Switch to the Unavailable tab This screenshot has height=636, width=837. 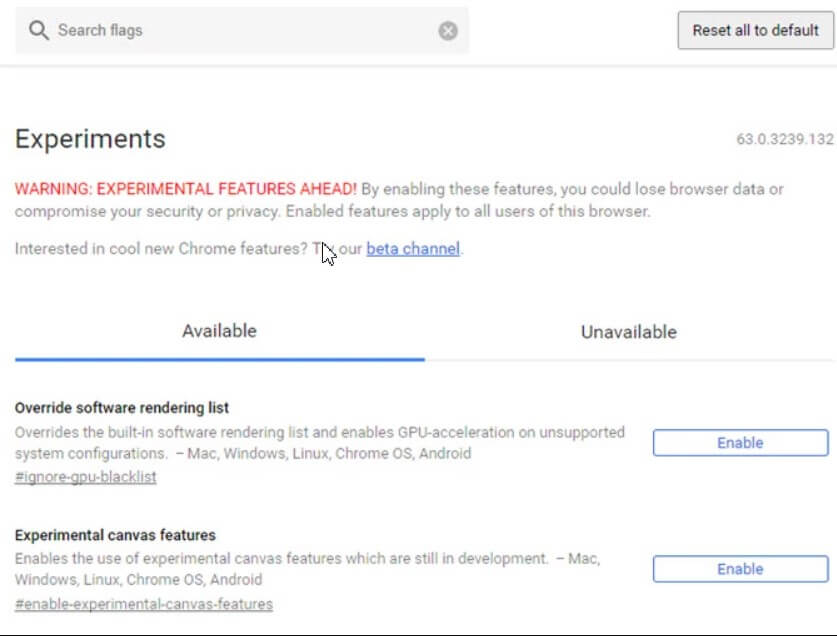pos(628,332)
